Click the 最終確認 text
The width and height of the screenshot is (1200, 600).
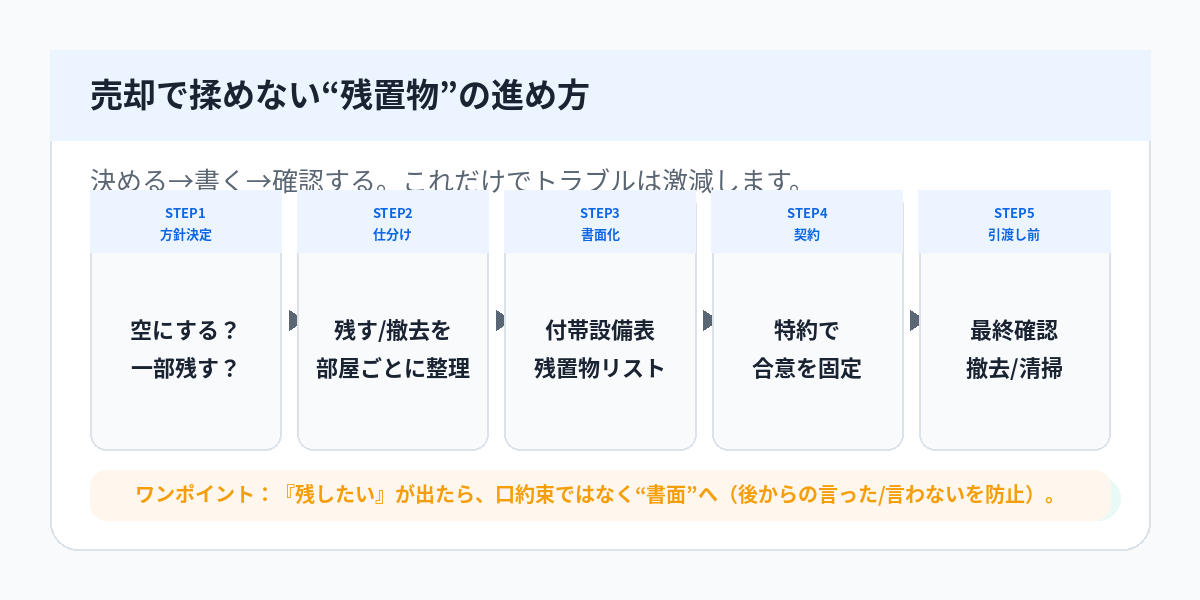point(1014,330)
